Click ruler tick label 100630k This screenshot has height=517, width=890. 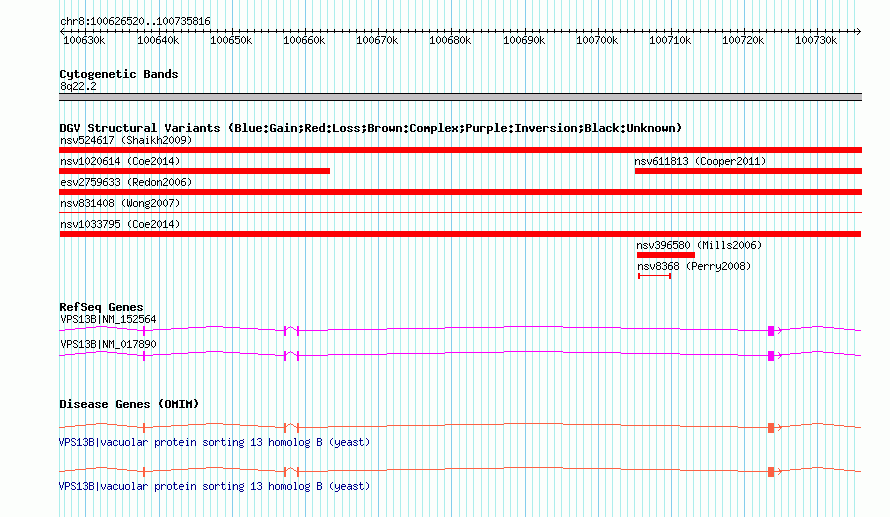pyautogui.click(x=84, y=40)
